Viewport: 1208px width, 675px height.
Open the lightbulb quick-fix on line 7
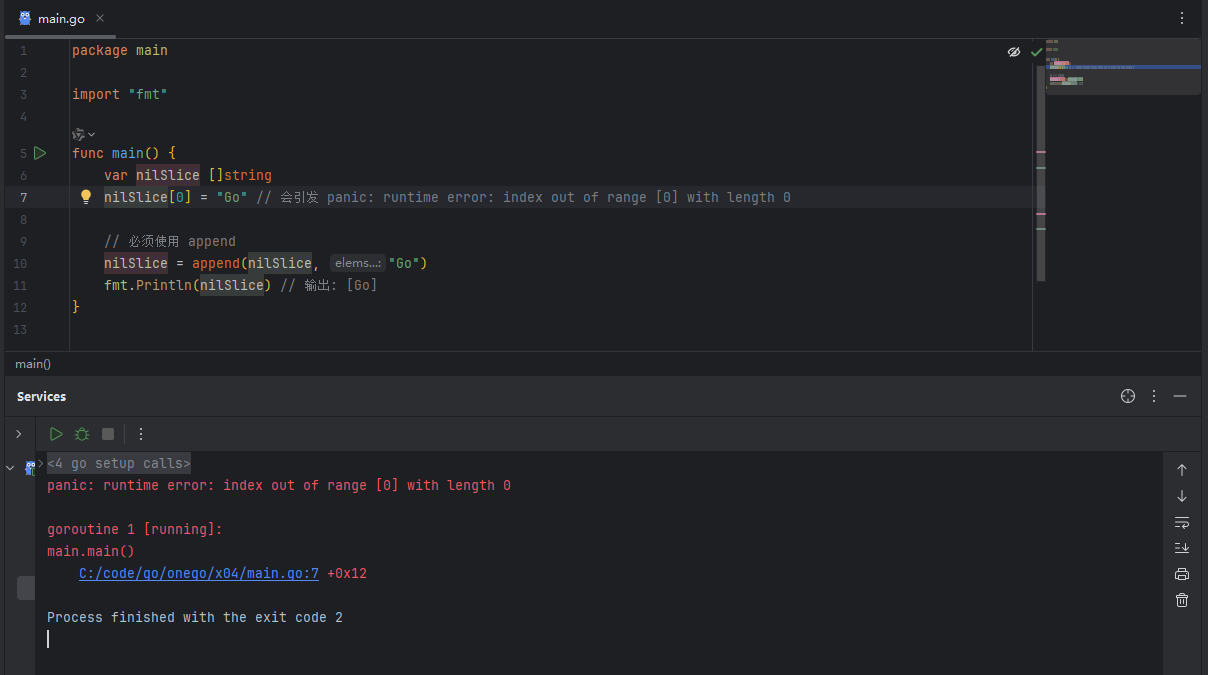(86, 197)
